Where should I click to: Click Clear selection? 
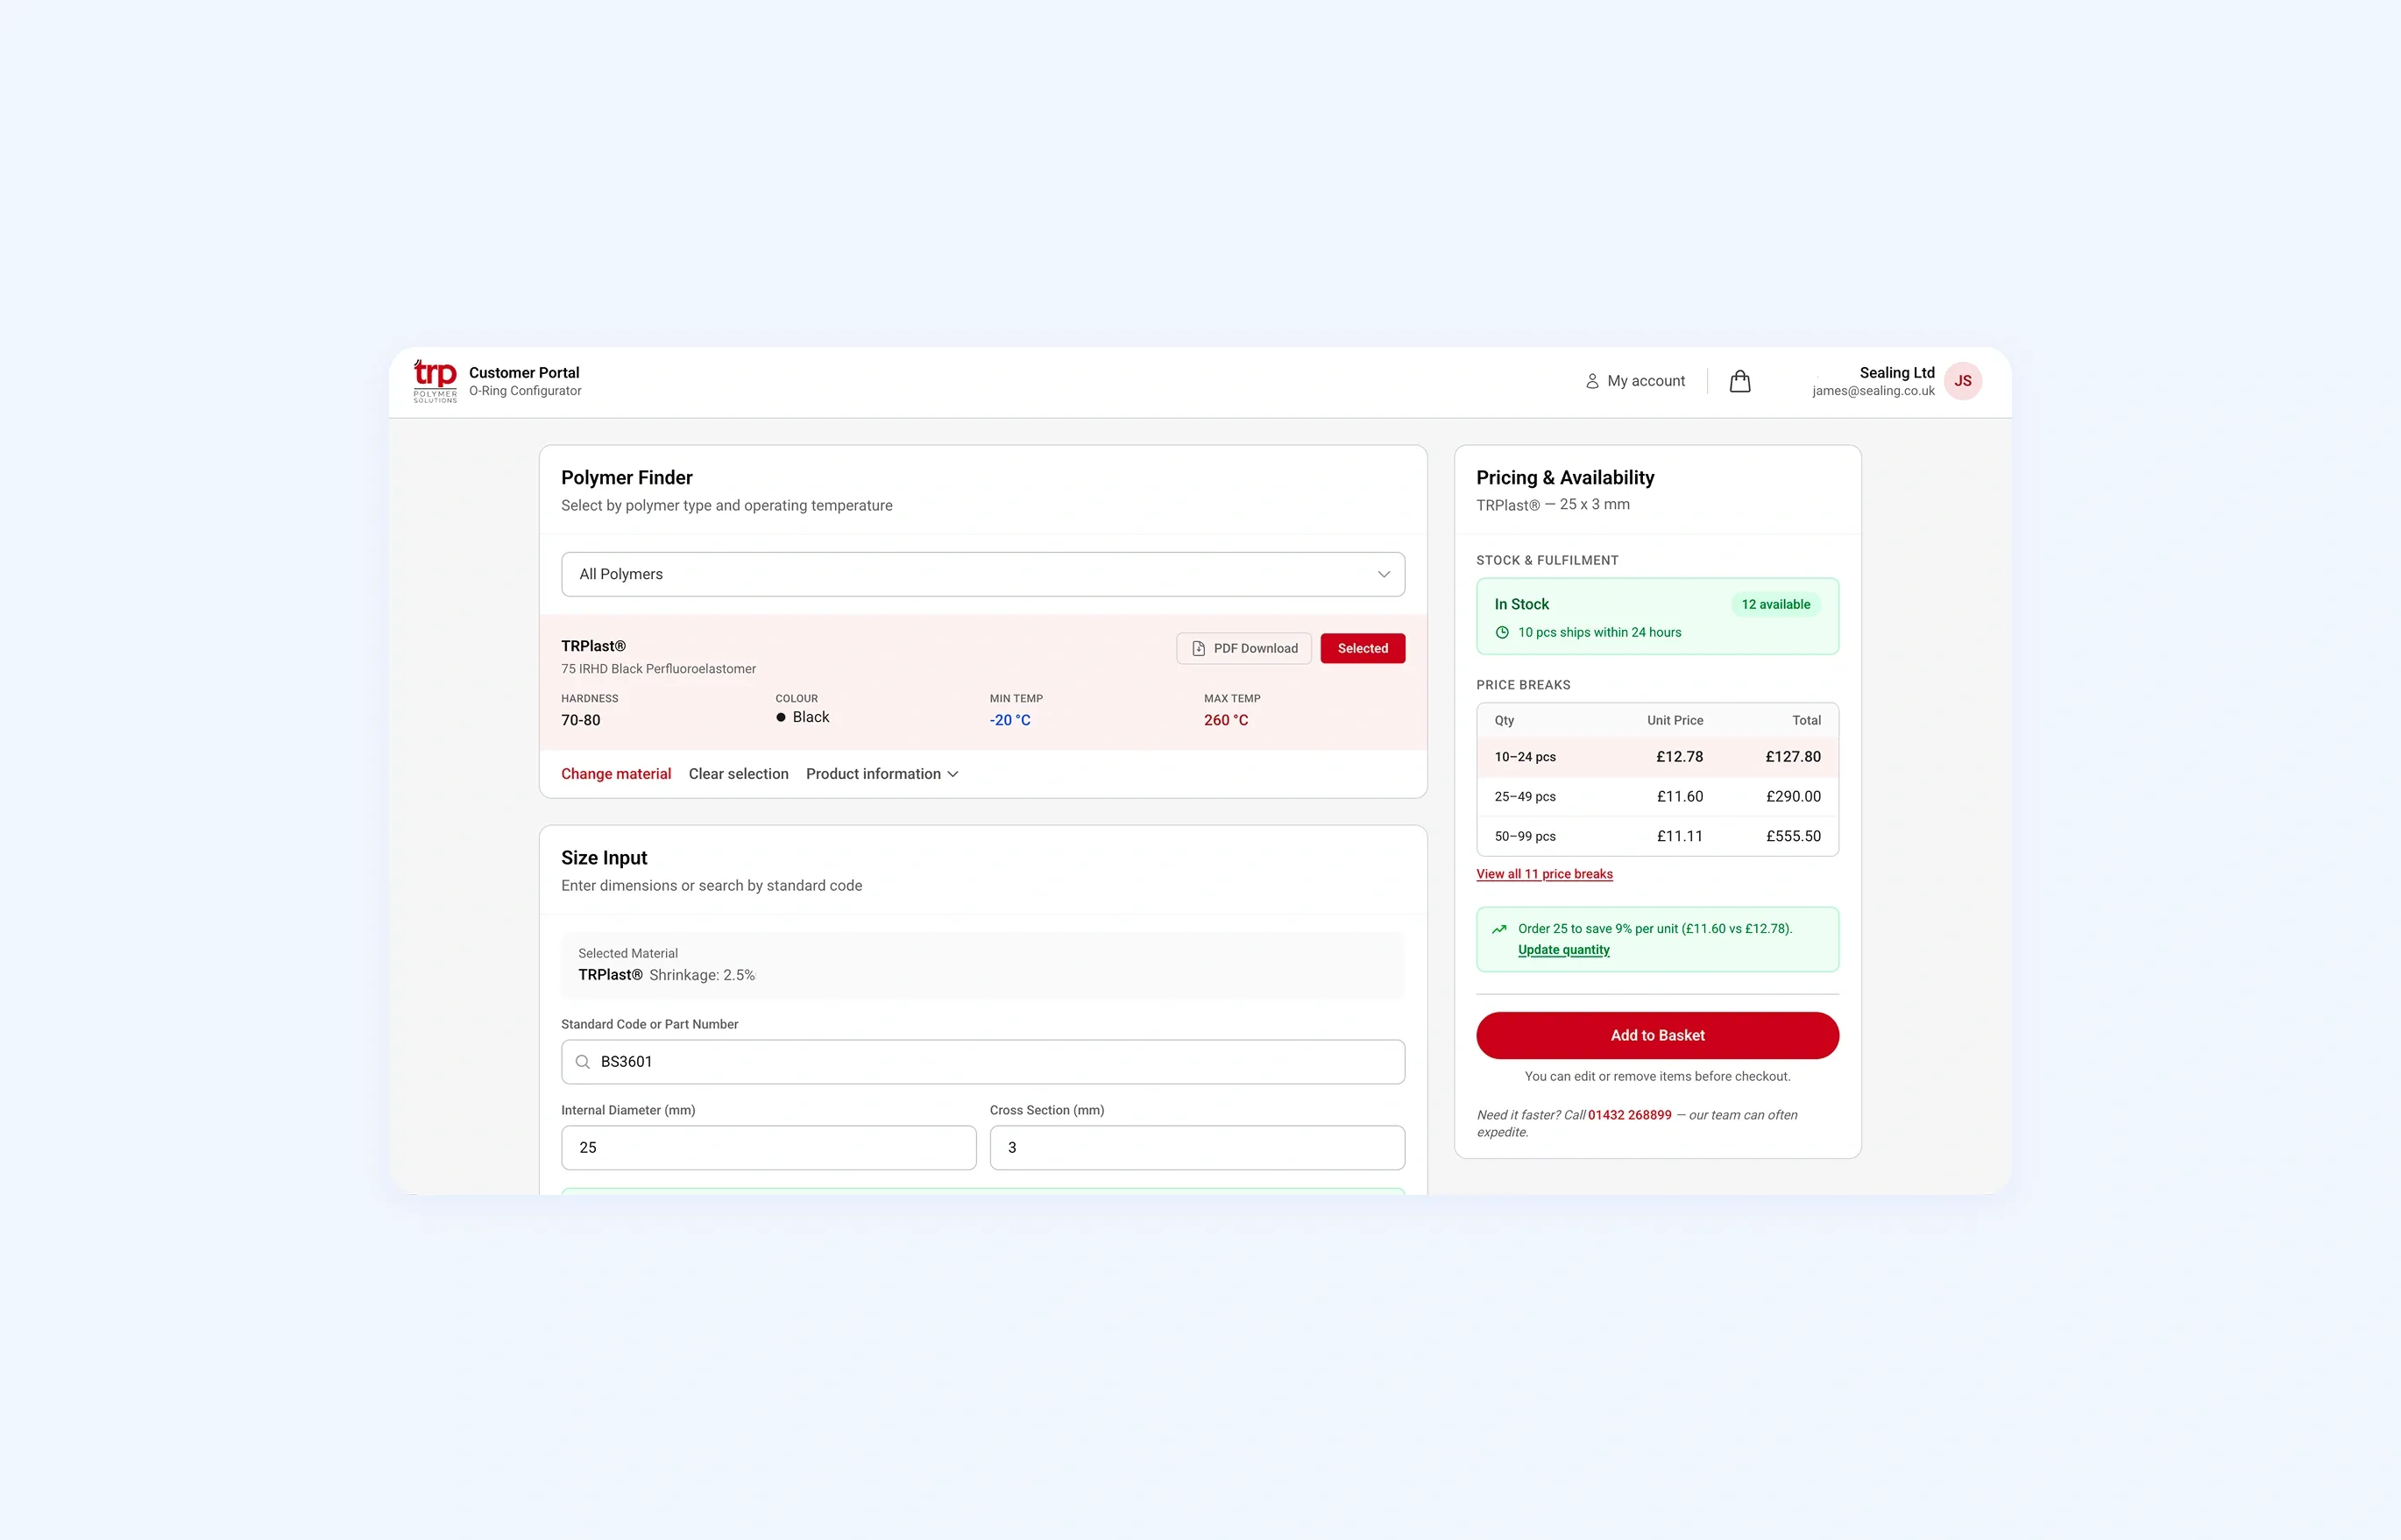738,774
